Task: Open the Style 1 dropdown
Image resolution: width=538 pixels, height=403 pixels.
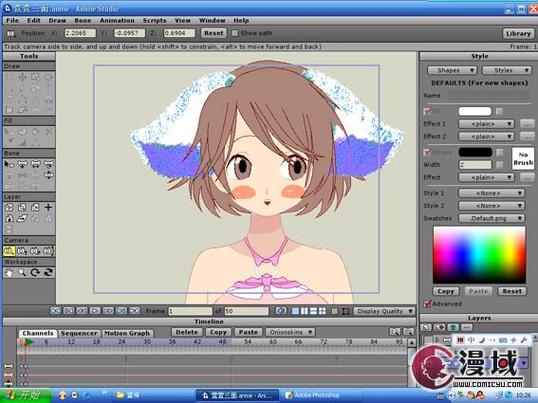Action: click(492, 193)
